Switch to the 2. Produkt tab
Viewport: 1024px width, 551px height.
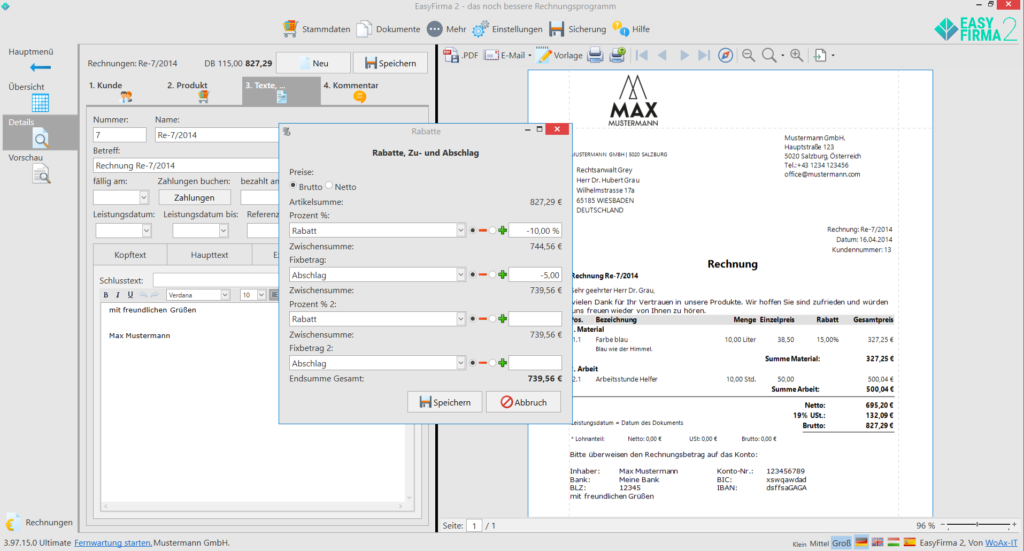202,91
